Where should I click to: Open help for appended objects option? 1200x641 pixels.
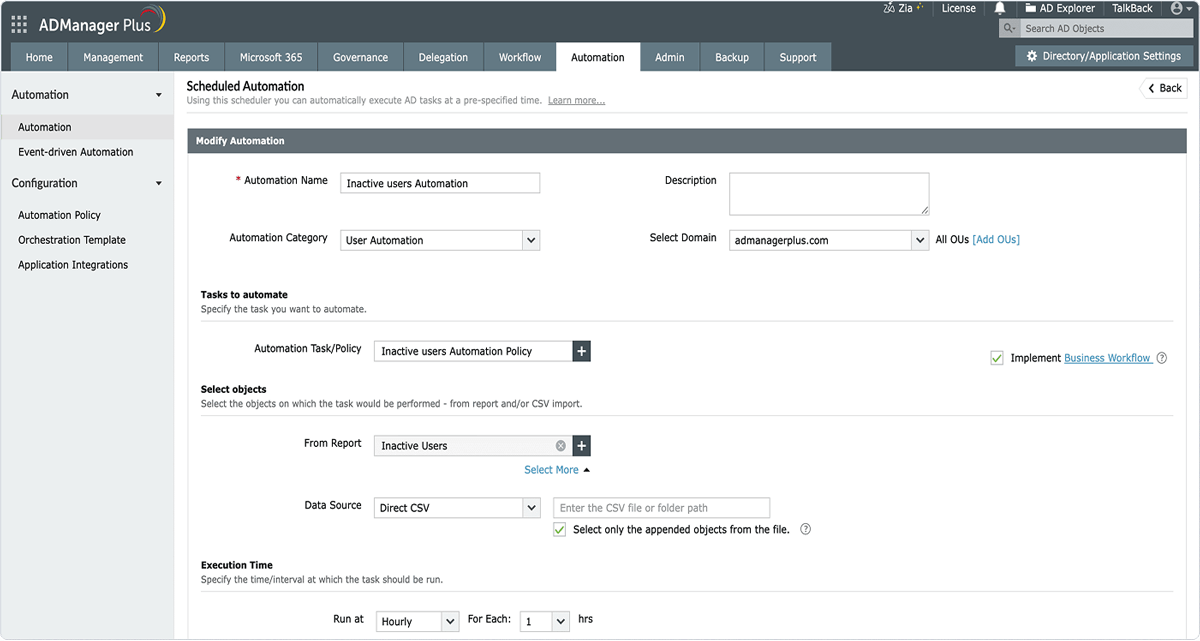pyautogui.click(x=805, y=530)
